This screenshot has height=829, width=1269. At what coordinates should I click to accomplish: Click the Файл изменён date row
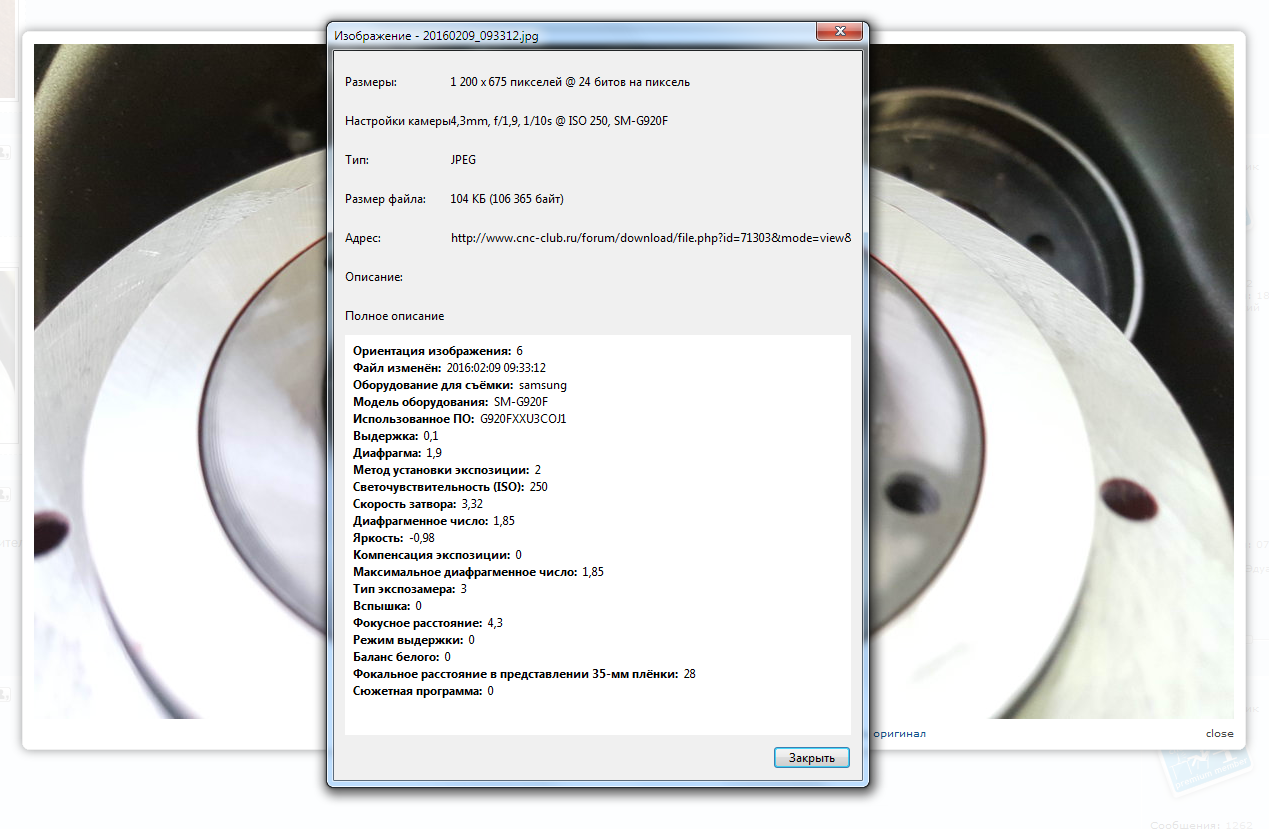pos(449,368)
